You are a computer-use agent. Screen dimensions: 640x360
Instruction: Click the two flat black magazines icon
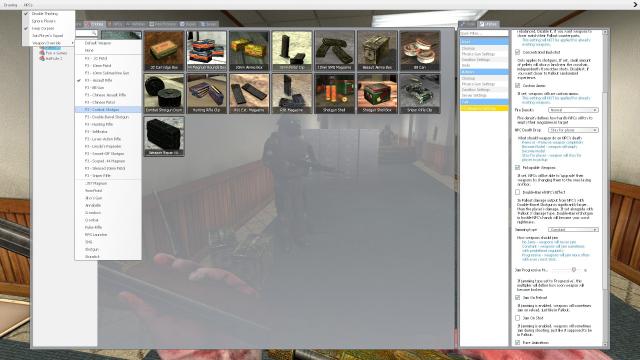(x=249, y=93)
